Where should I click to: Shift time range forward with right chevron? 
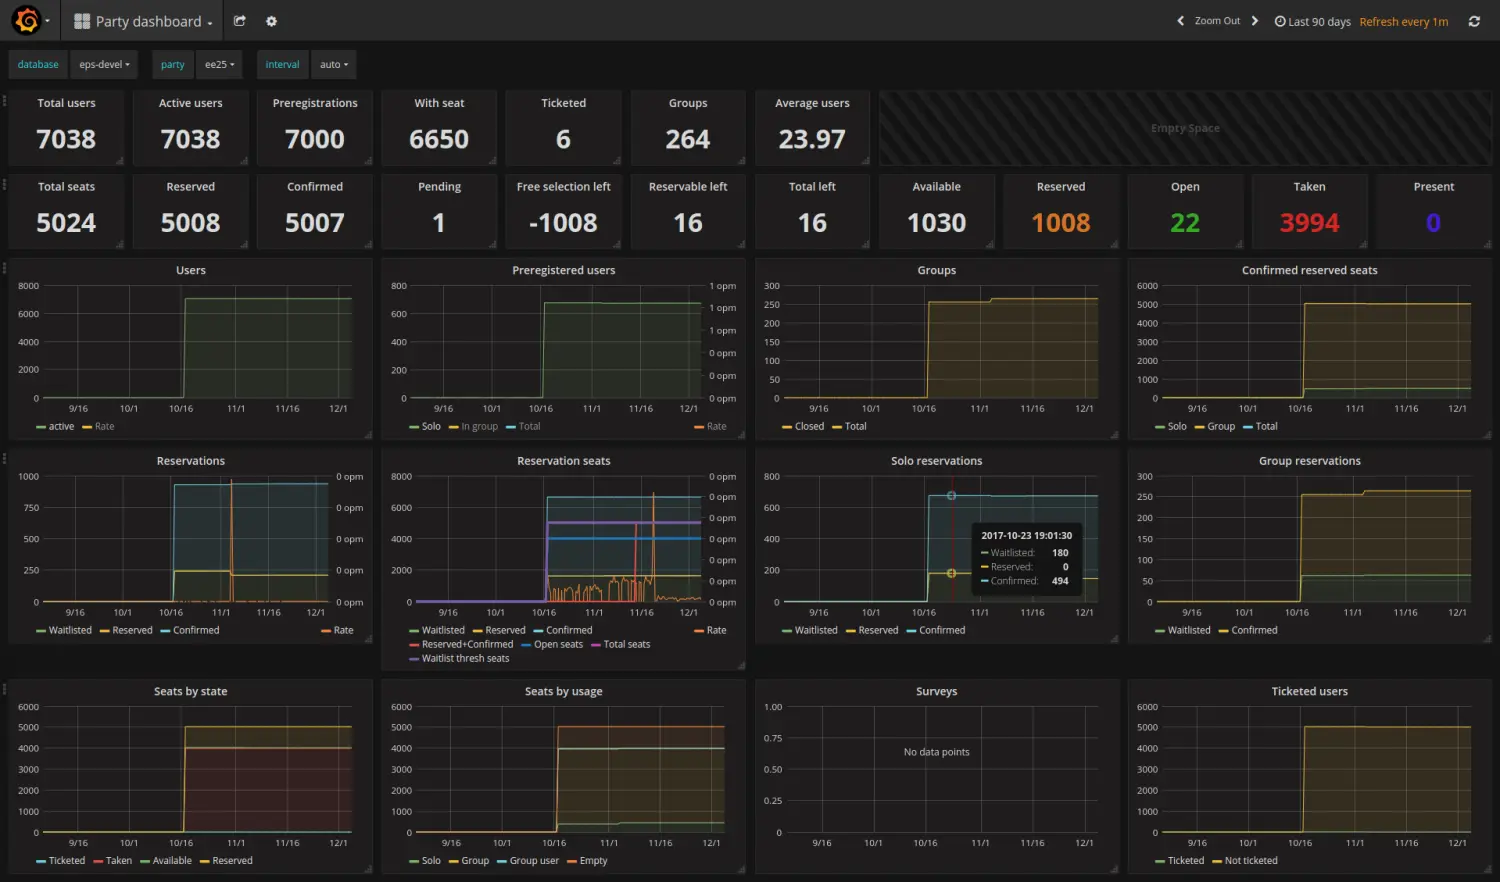1255,21
